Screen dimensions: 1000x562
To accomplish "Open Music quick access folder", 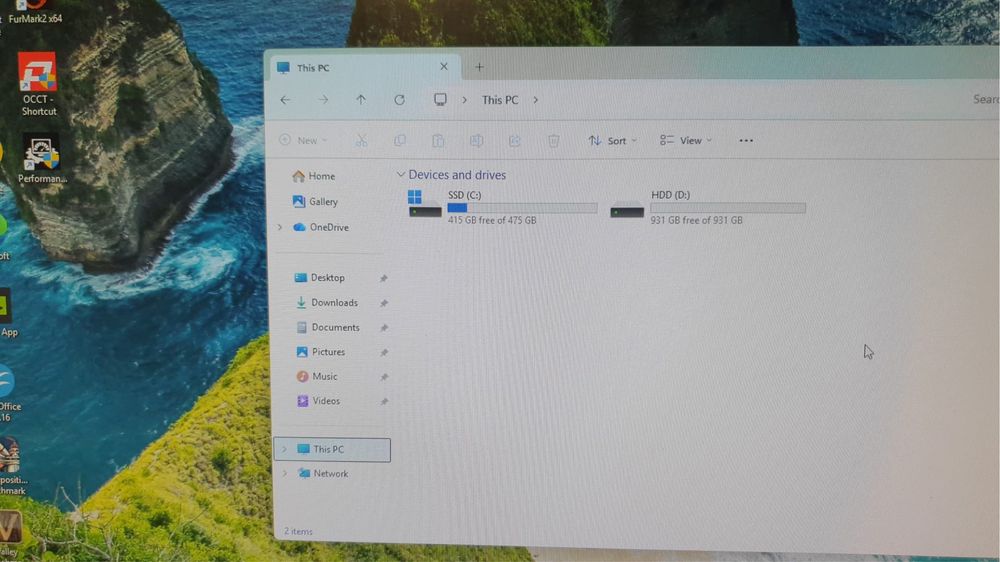I will click(317, 376).
